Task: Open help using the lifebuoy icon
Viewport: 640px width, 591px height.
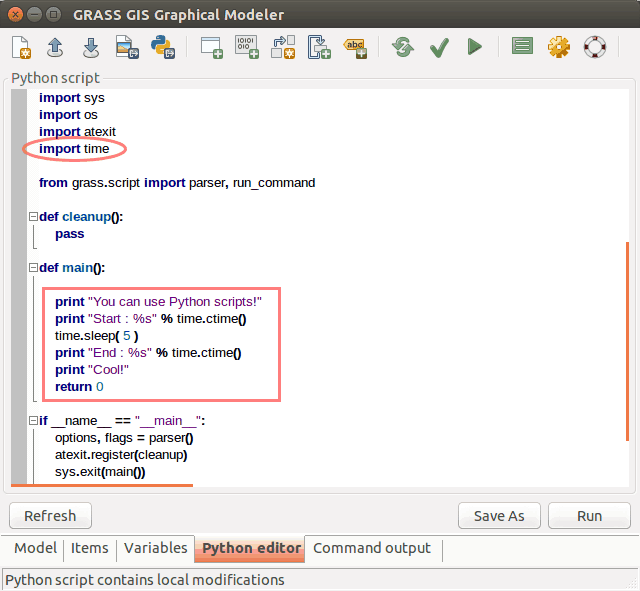Action: pyautogui.click(x=594, y=47)
